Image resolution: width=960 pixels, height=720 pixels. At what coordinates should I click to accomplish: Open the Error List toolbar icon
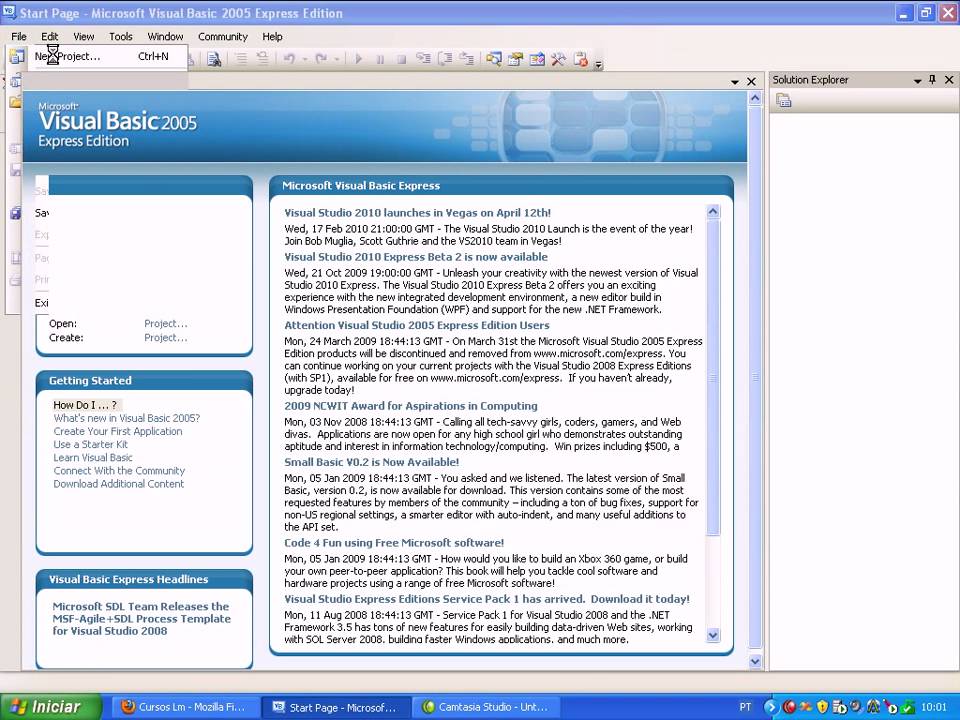point(580,59)
